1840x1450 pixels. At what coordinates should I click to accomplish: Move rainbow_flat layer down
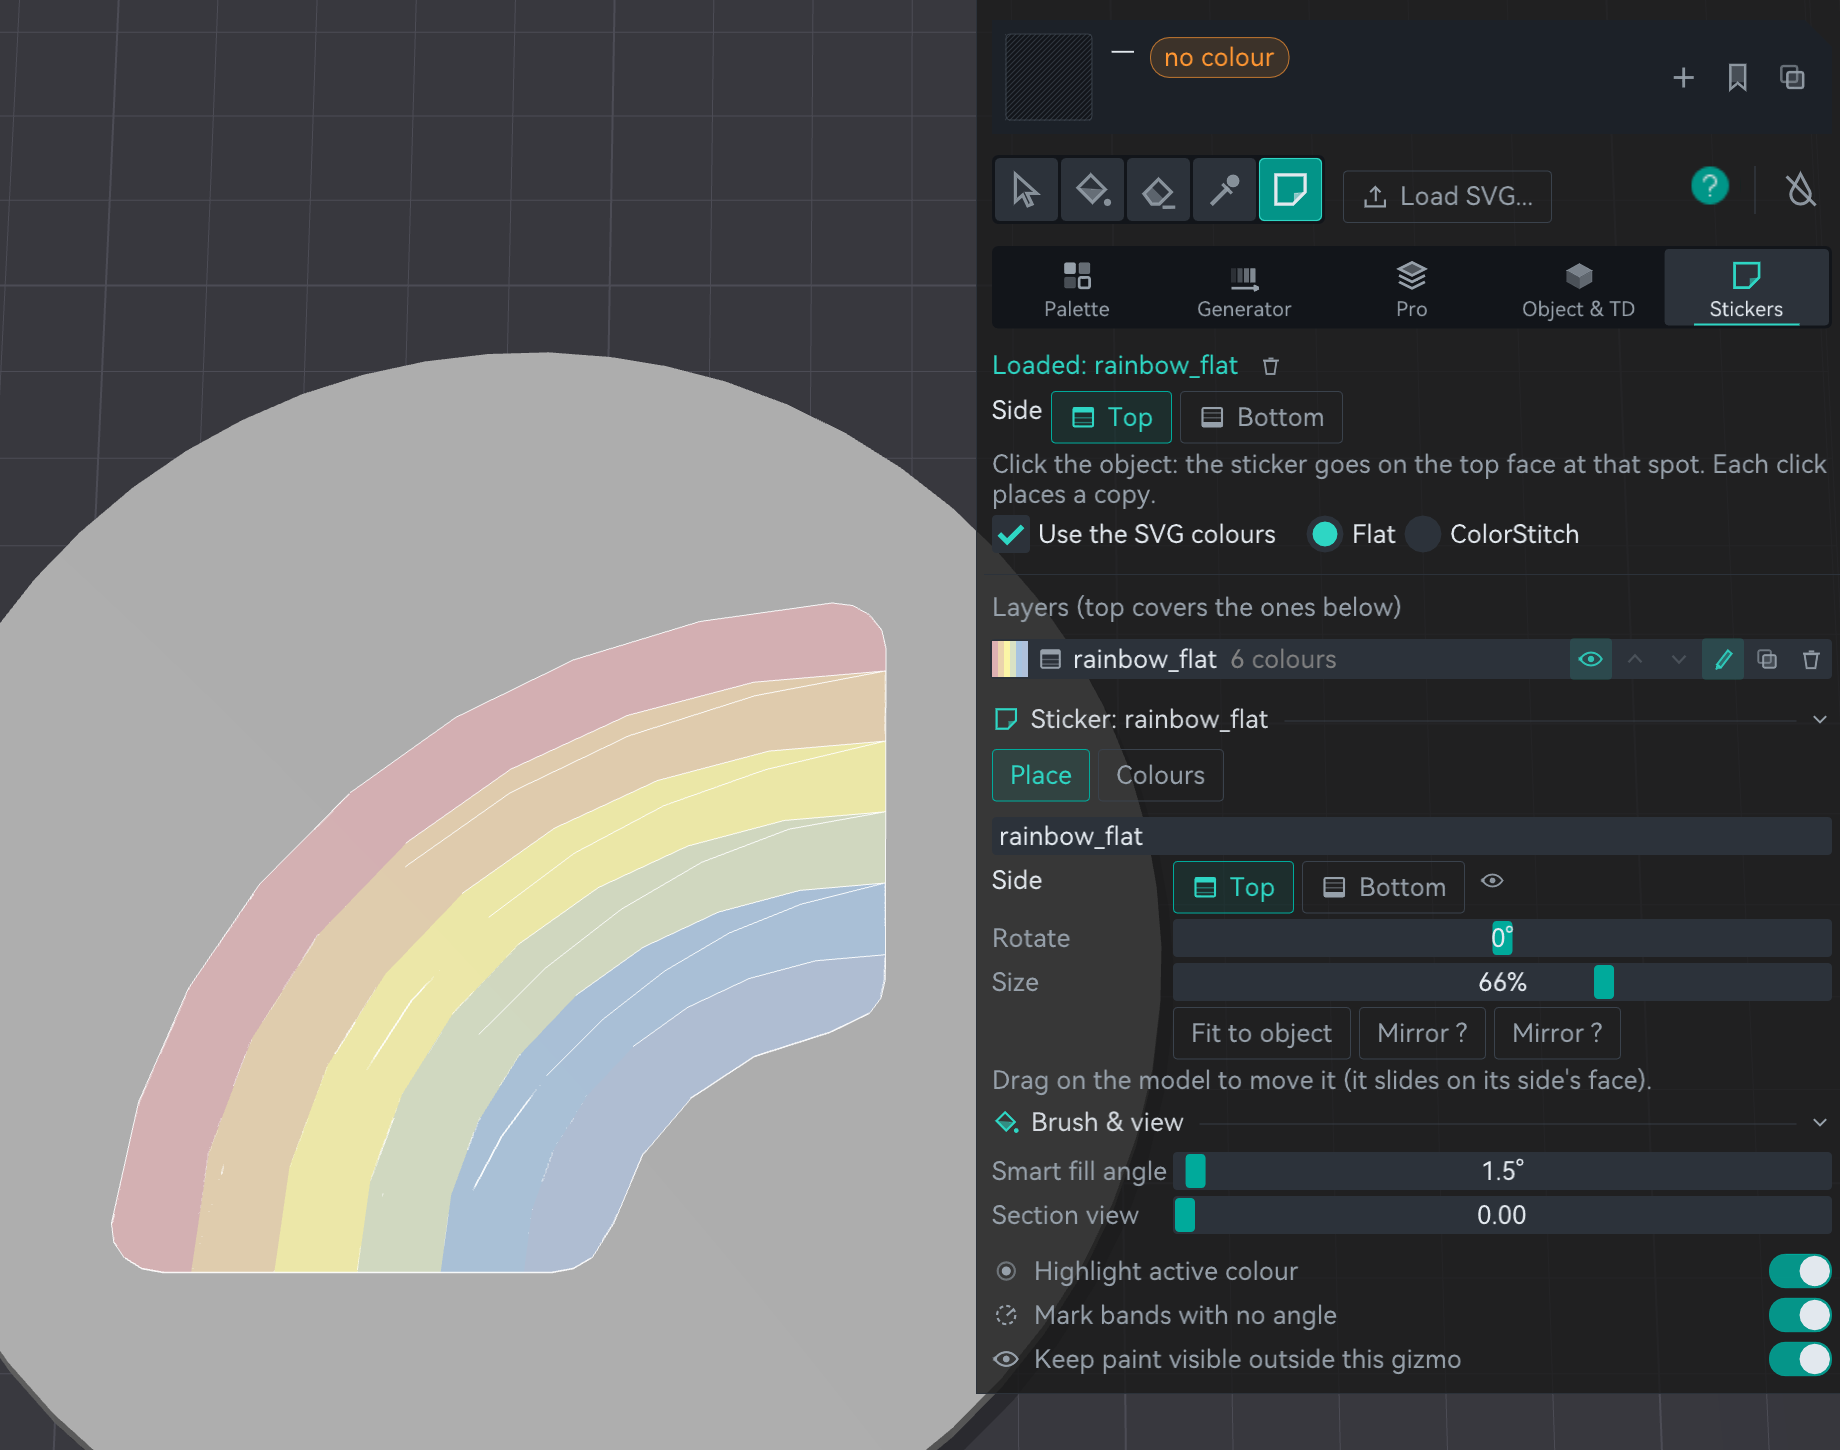(1679, 660)
